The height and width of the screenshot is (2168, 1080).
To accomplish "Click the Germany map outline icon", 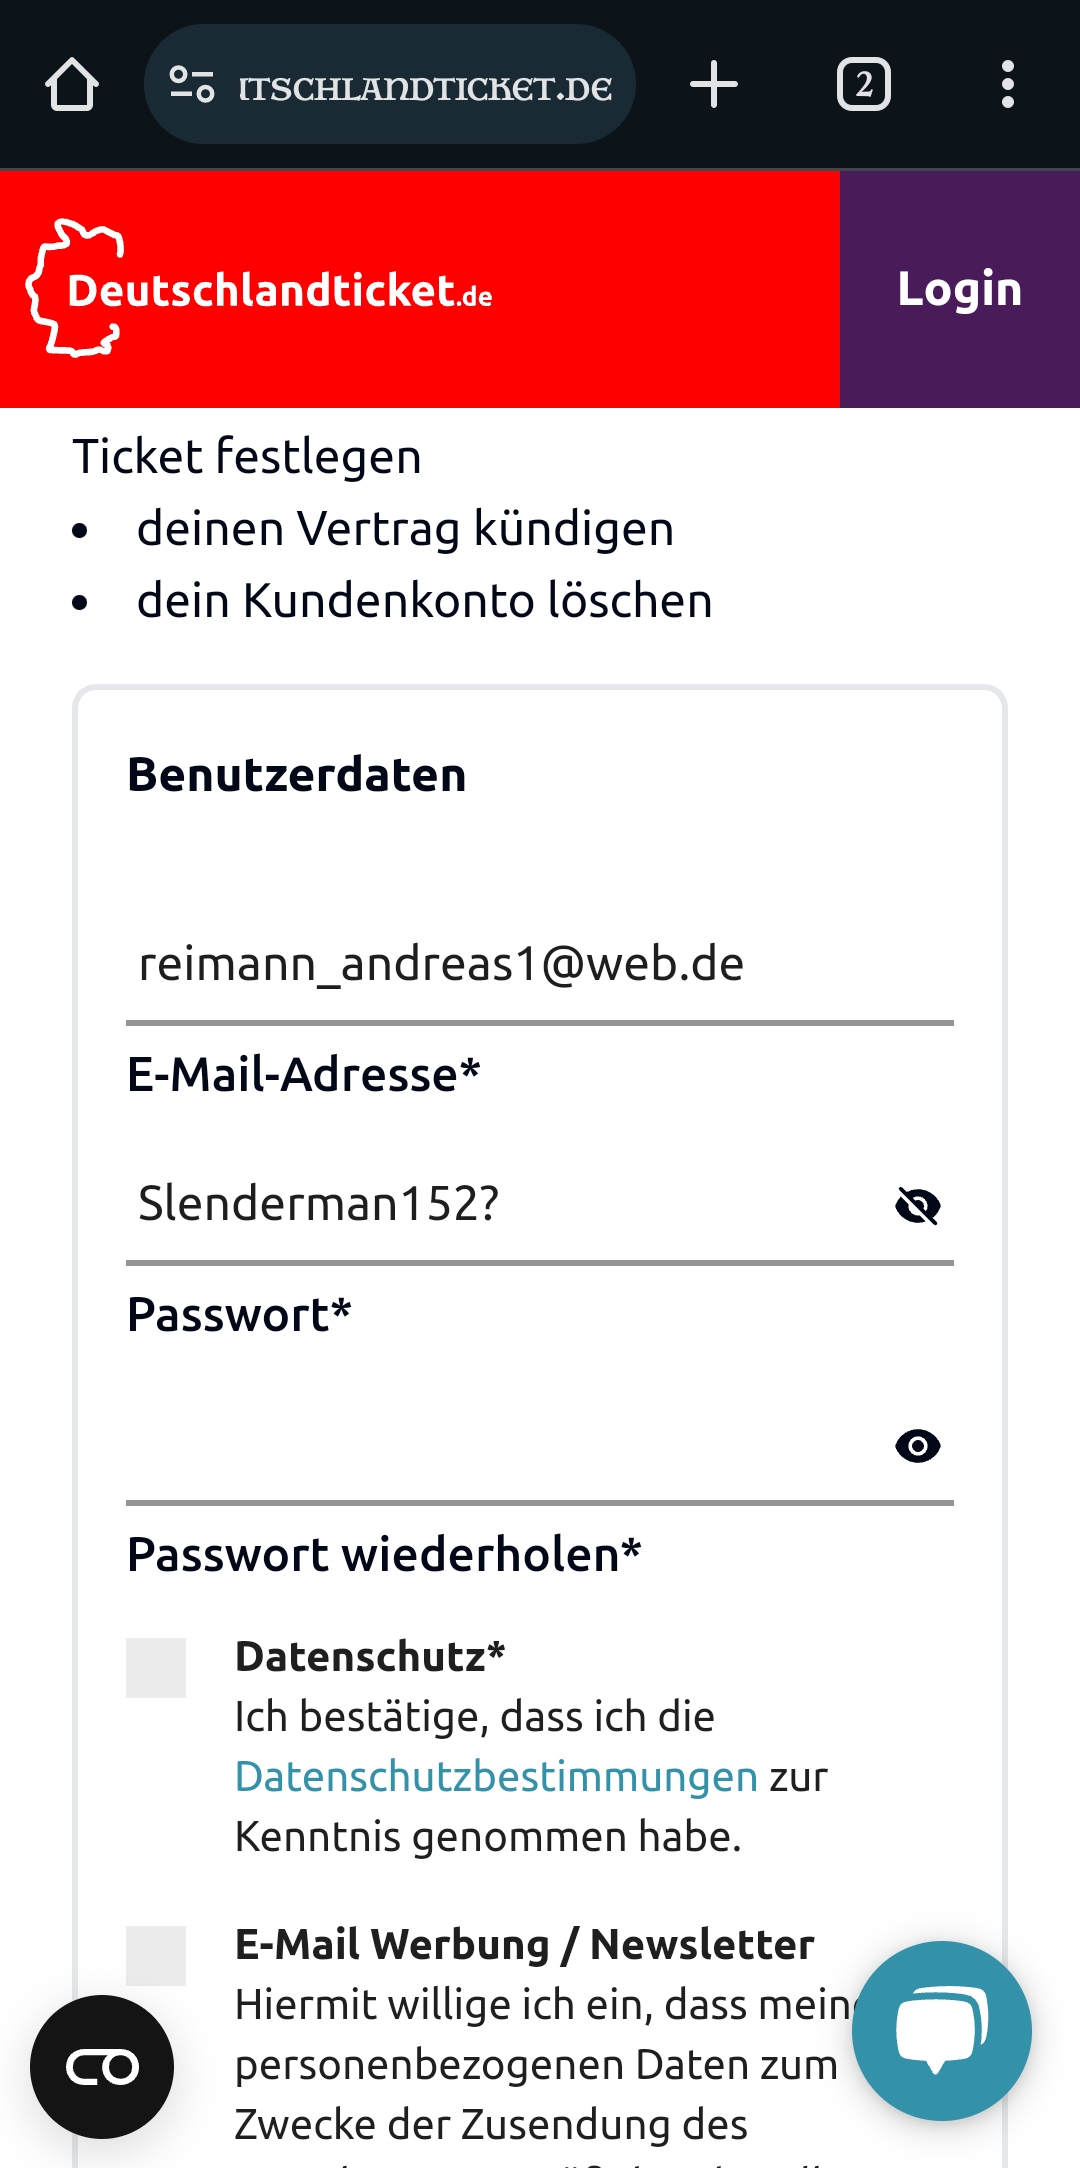I will (x=76, y=288).
